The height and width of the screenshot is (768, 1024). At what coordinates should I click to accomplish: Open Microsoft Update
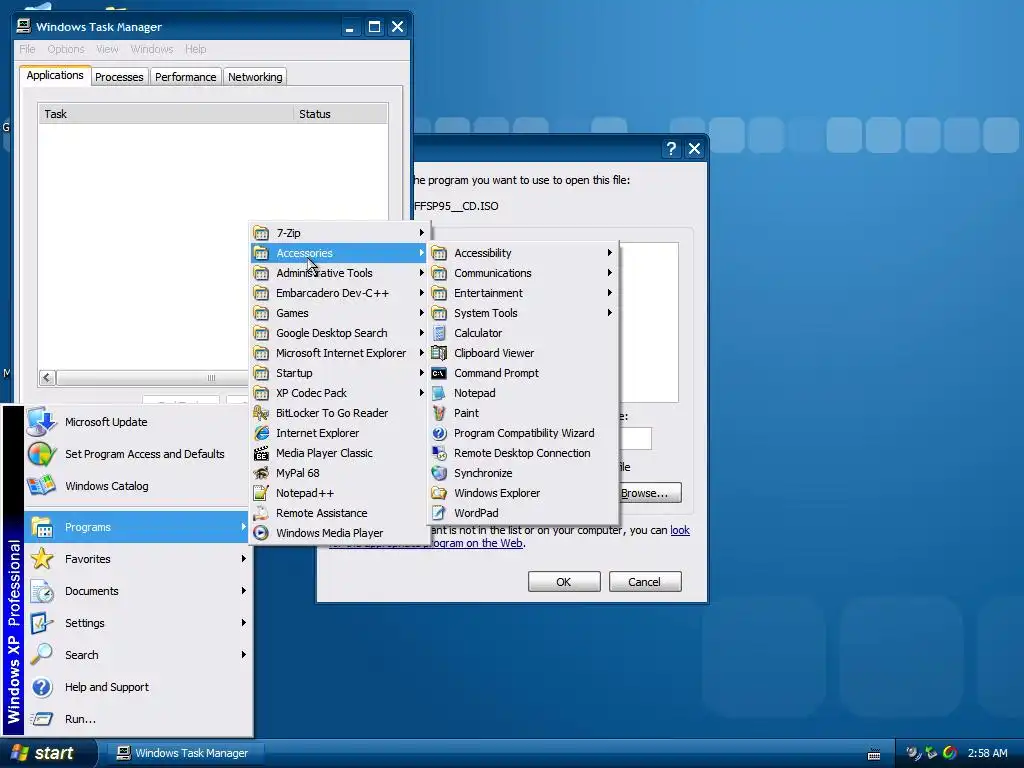click(138, 422)
